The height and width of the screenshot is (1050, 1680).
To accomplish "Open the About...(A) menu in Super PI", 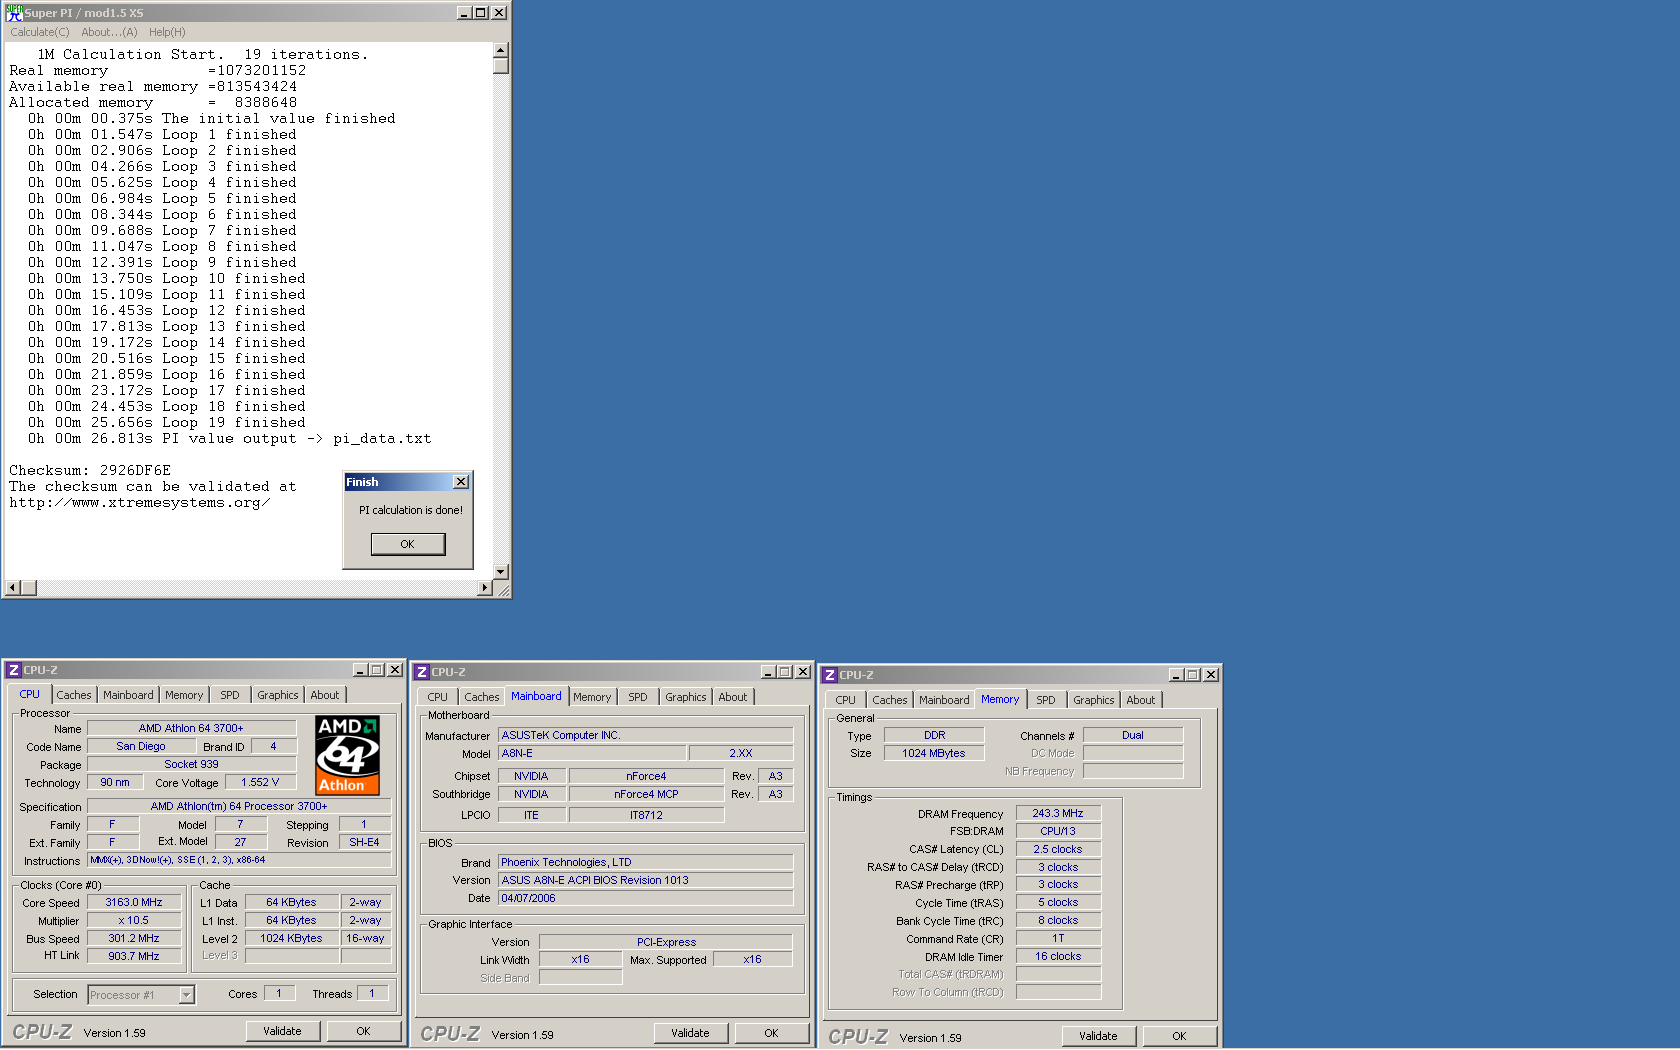I will tap(109, 32).
